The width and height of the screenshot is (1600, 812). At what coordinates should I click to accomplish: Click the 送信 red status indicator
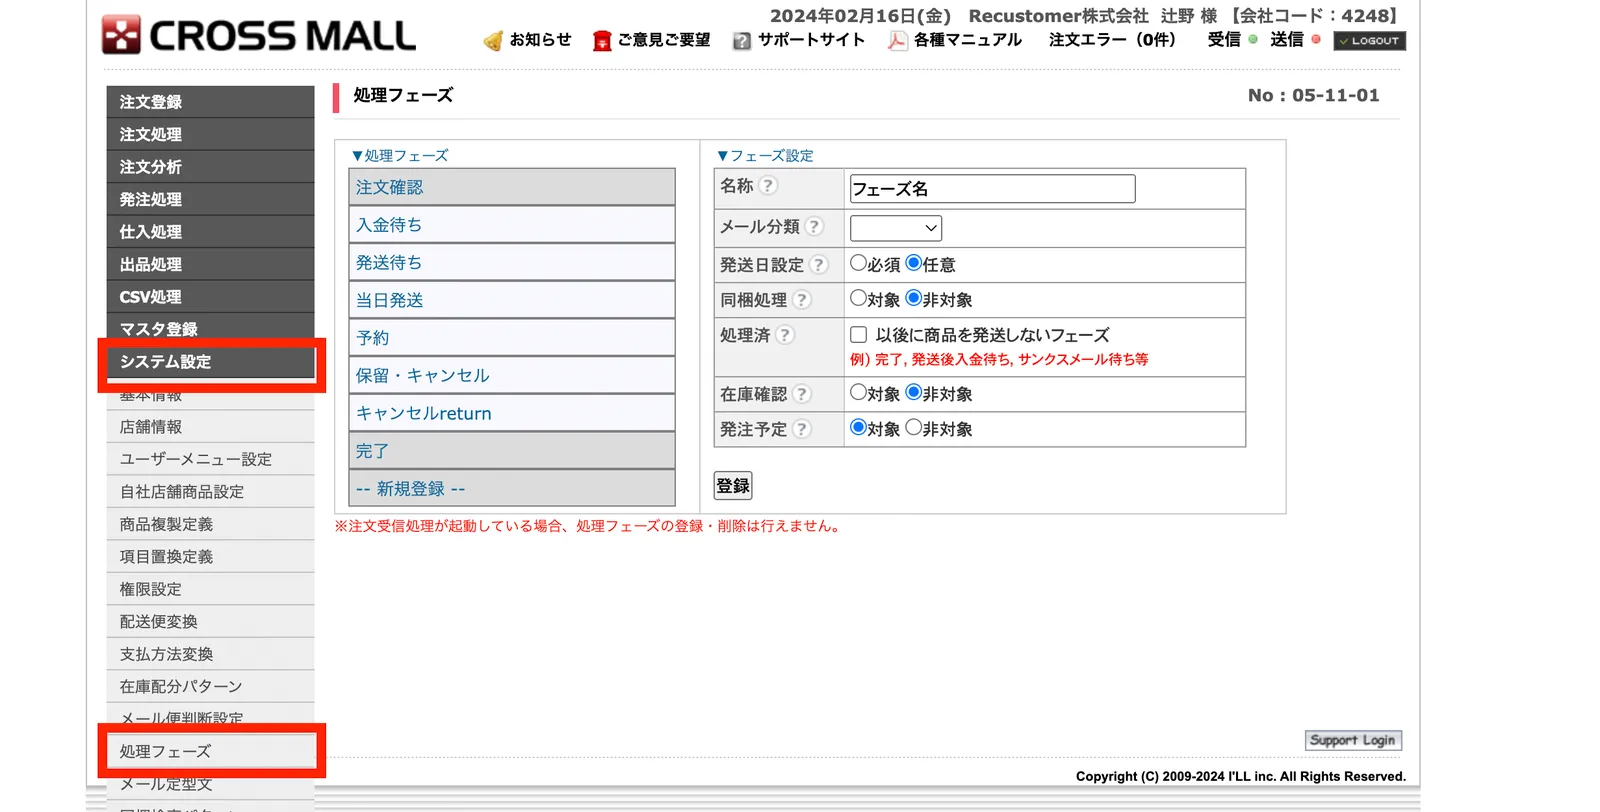pyautogui.click(x=1316, y=39)
